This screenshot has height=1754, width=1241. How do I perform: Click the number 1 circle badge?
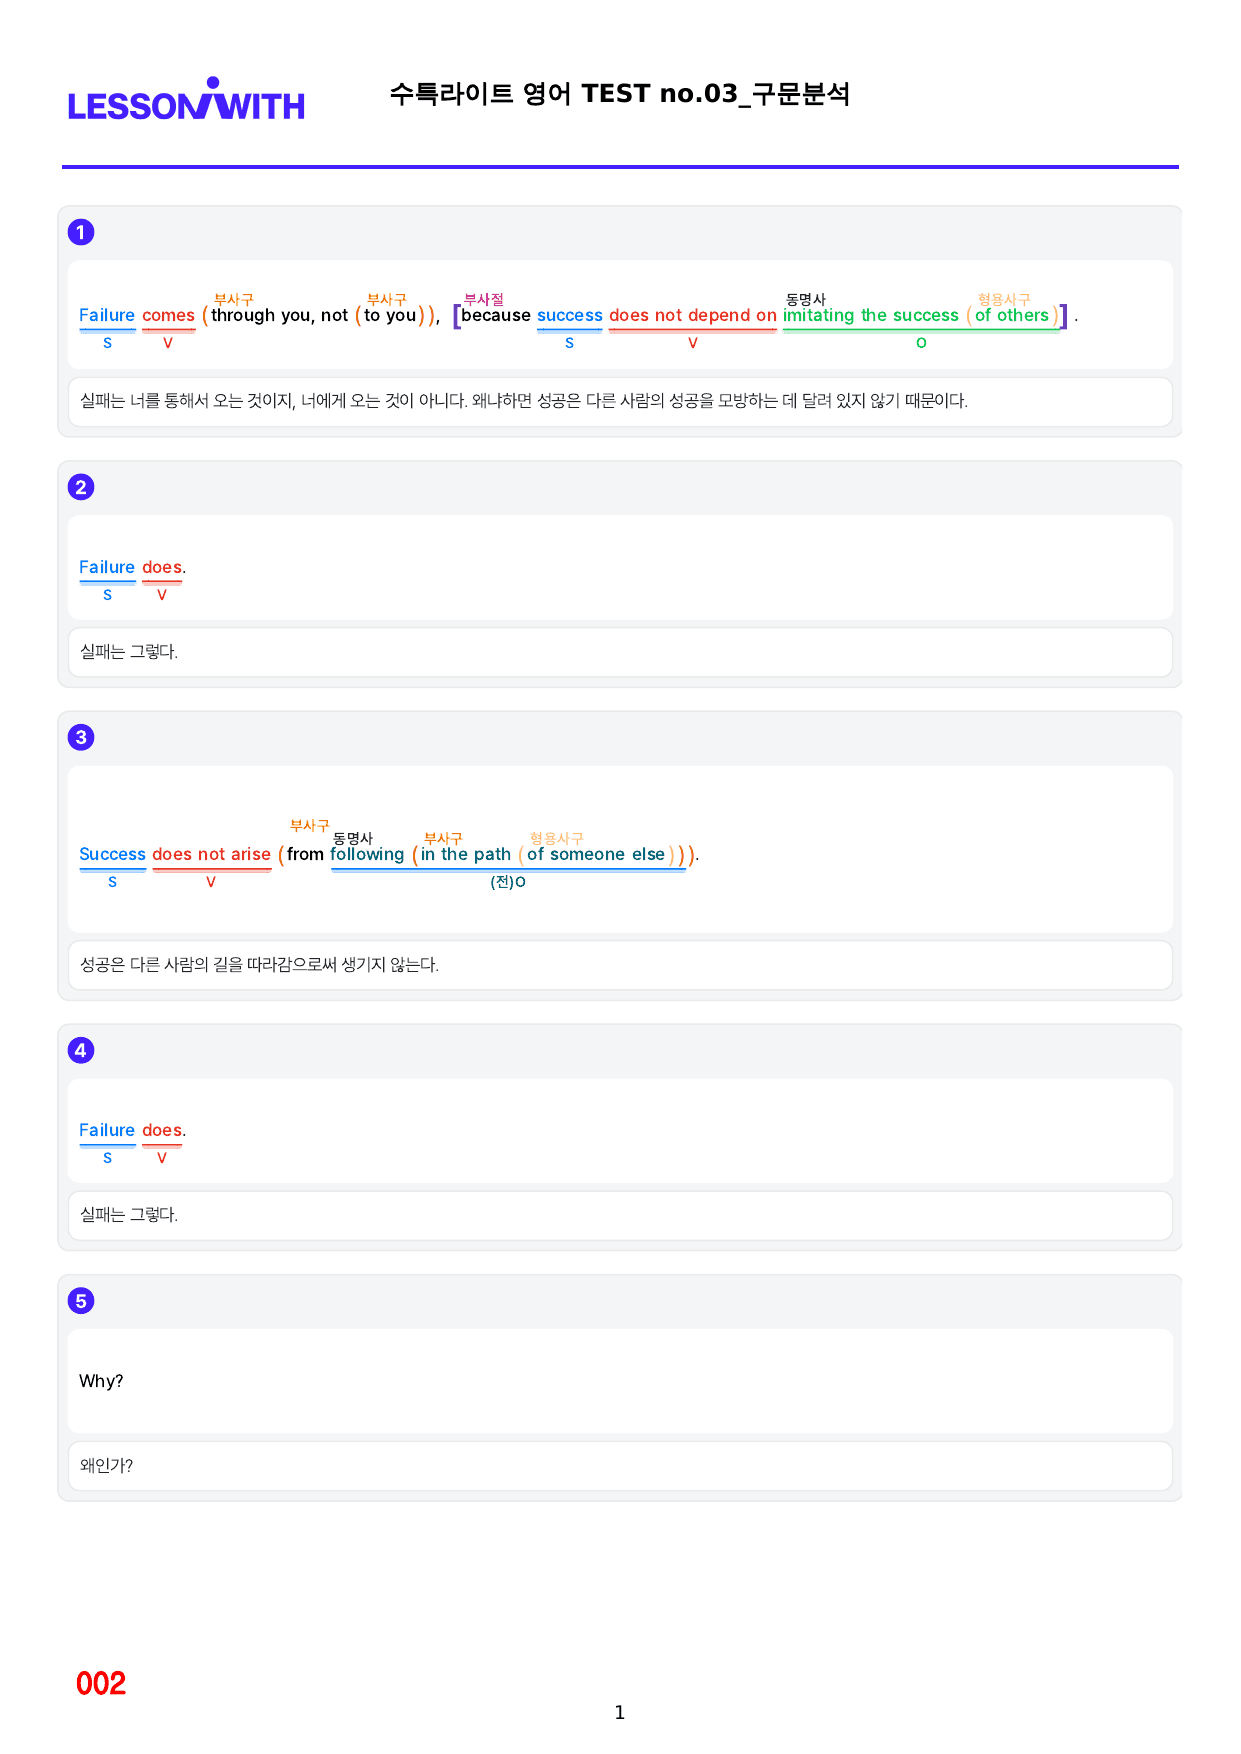81,232
